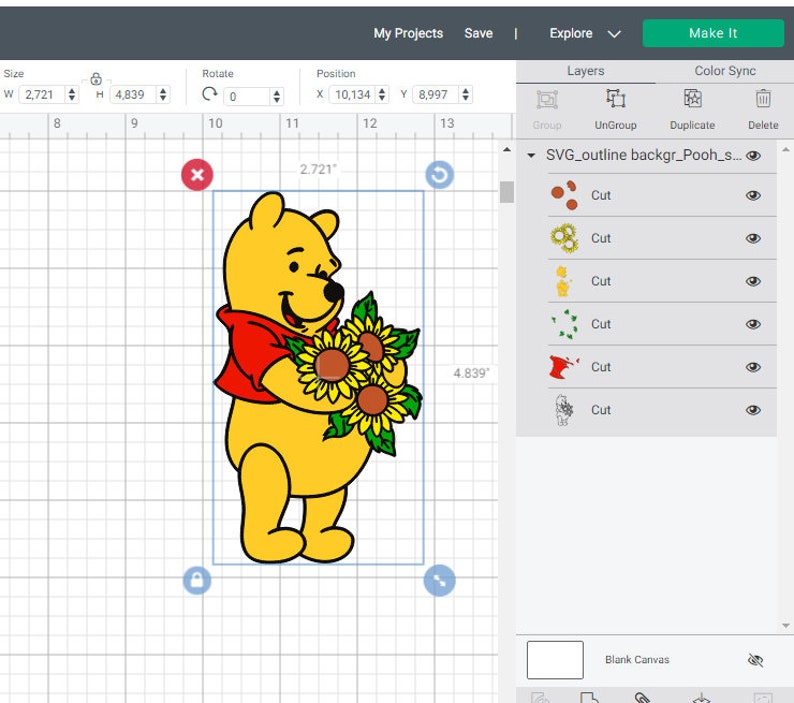This screenshot has height=703, width=794.
Task: Collapse the SVG_outline group
Action: pyautogui.click(x=531, y=155)
